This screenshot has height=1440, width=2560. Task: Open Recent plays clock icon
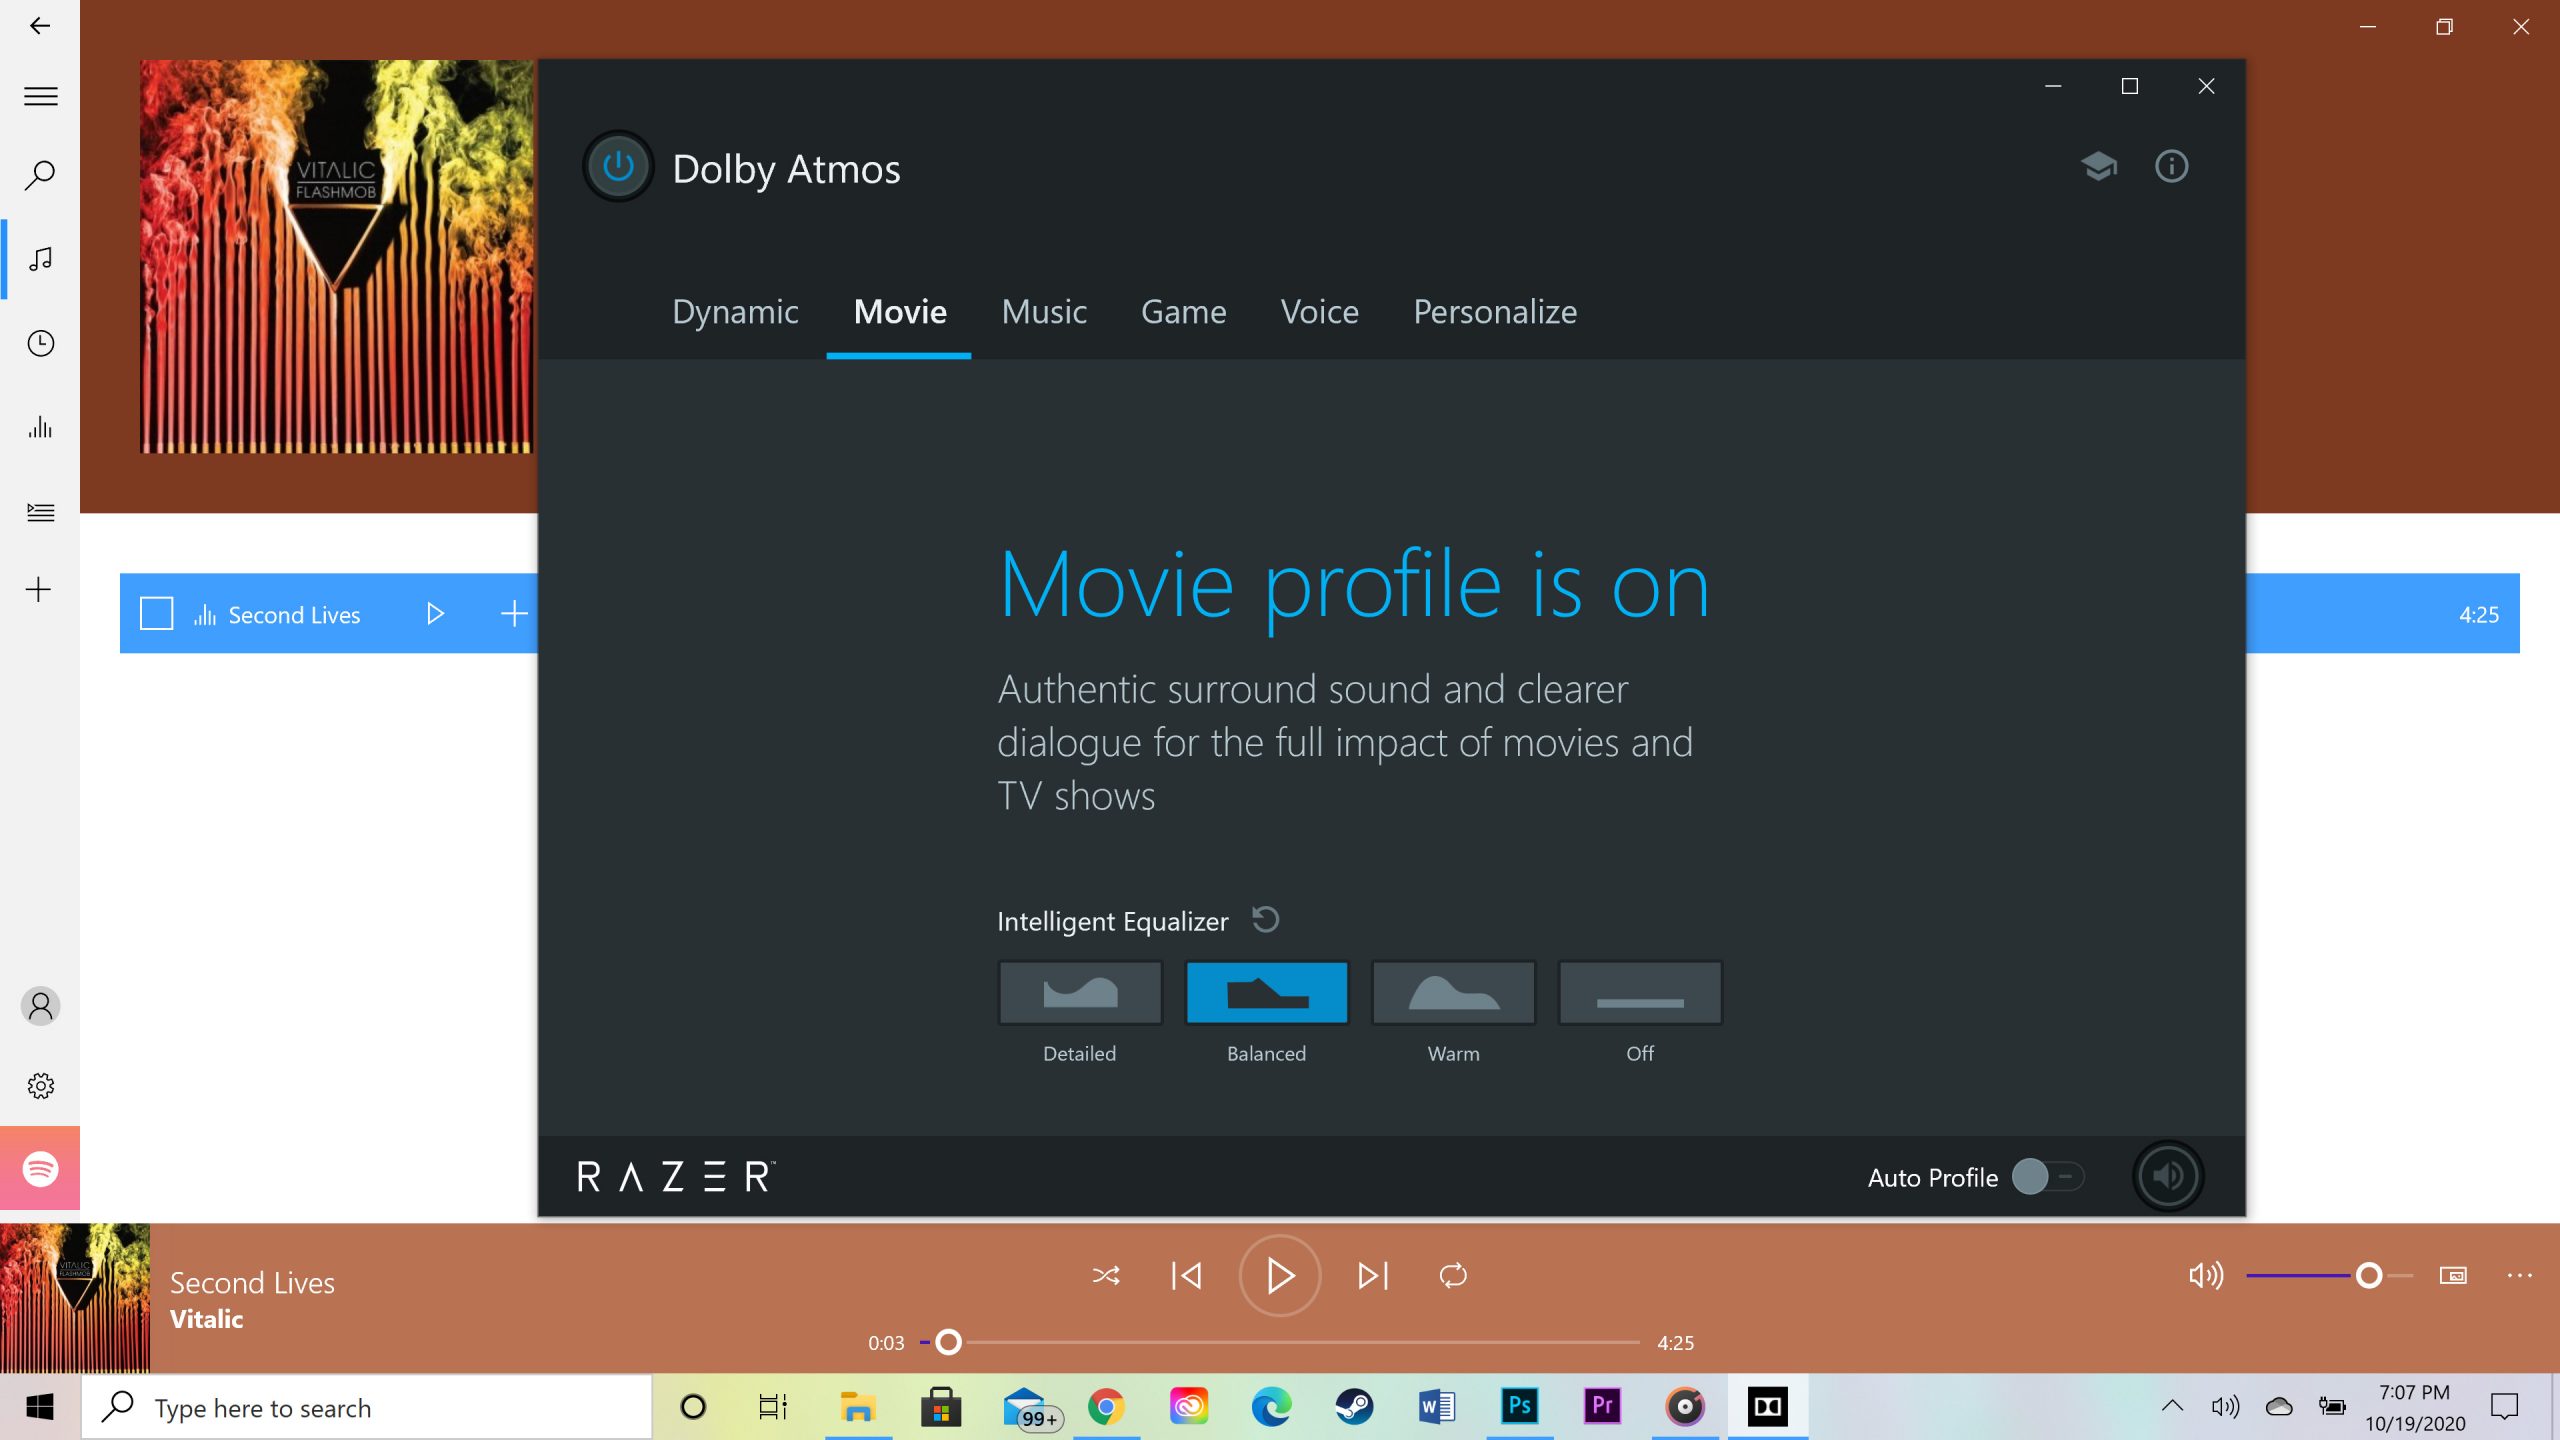click(x=40, y=344)
